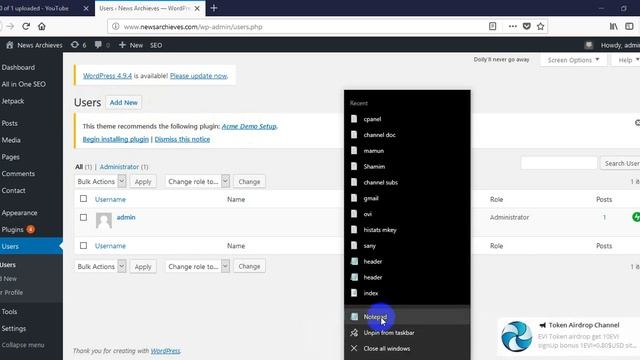Dismiss the theme plugin notice with X icon
This screenshot has width=640, height=360.
pos(637,122)
